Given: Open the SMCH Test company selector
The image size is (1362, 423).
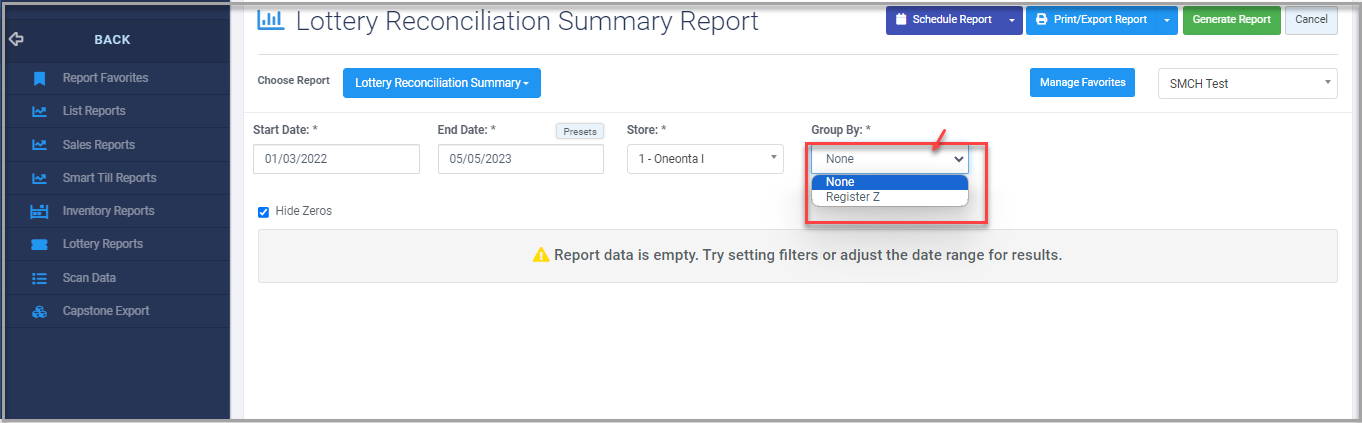Looking at the screenshot, I should coord(1247,84).
